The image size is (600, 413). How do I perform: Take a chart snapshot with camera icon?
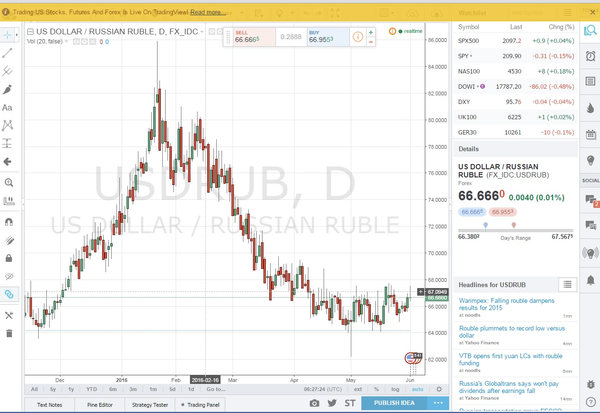(x=315, y=403)
